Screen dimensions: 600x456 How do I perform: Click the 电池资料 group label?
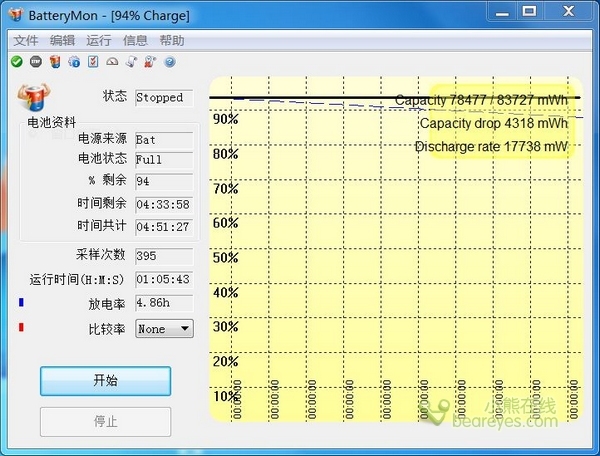52,122
